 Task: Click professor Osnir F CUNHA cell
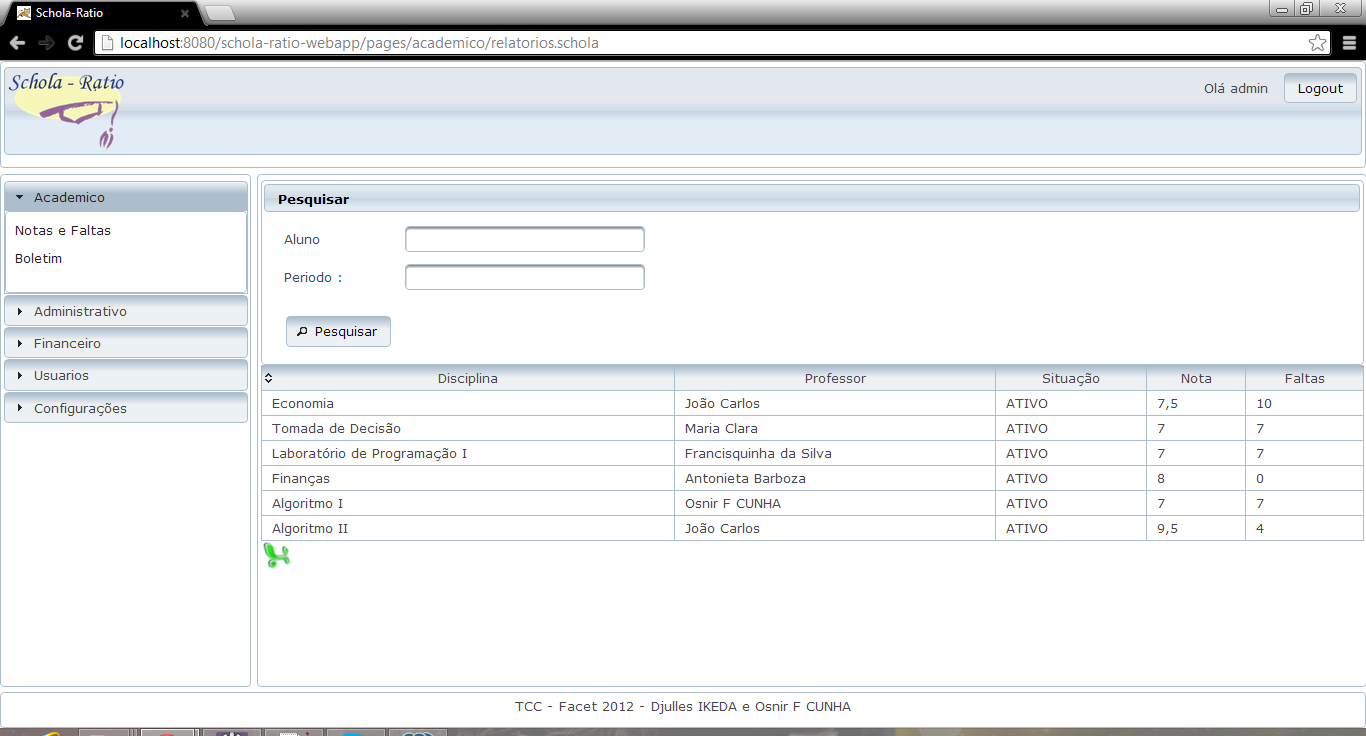coord(835,503)
